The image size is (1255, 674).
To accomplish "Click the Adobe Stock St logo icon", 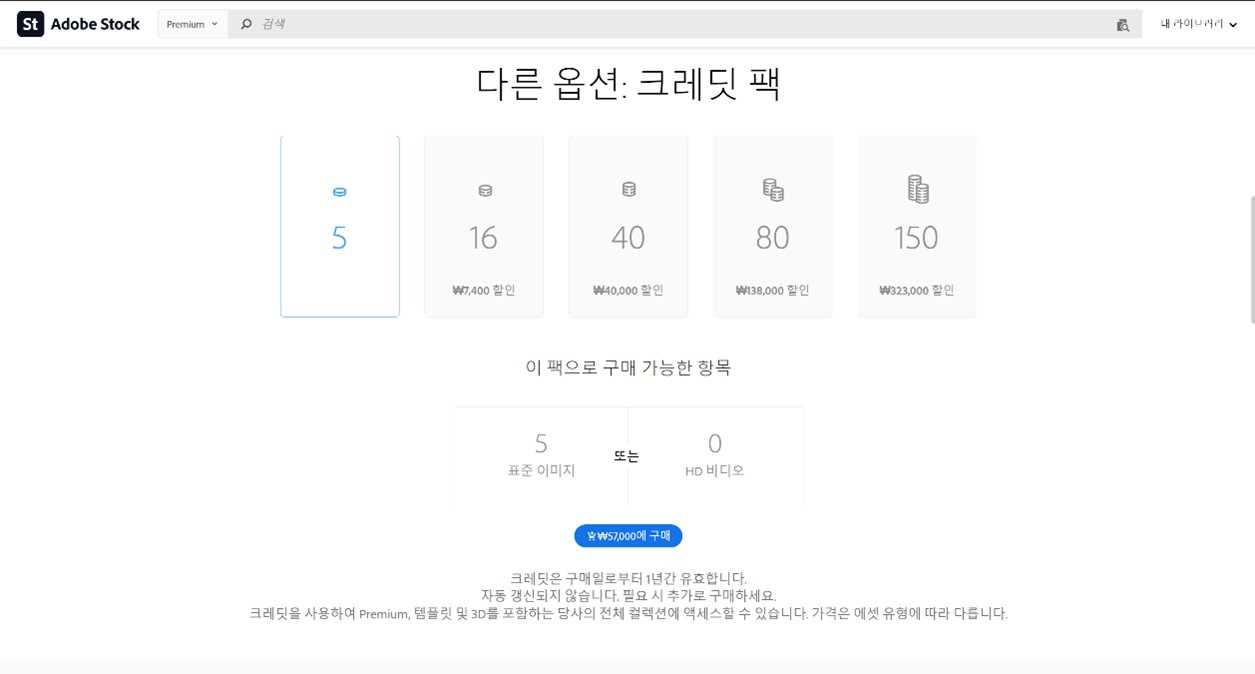I will click(x=30, y=24).
